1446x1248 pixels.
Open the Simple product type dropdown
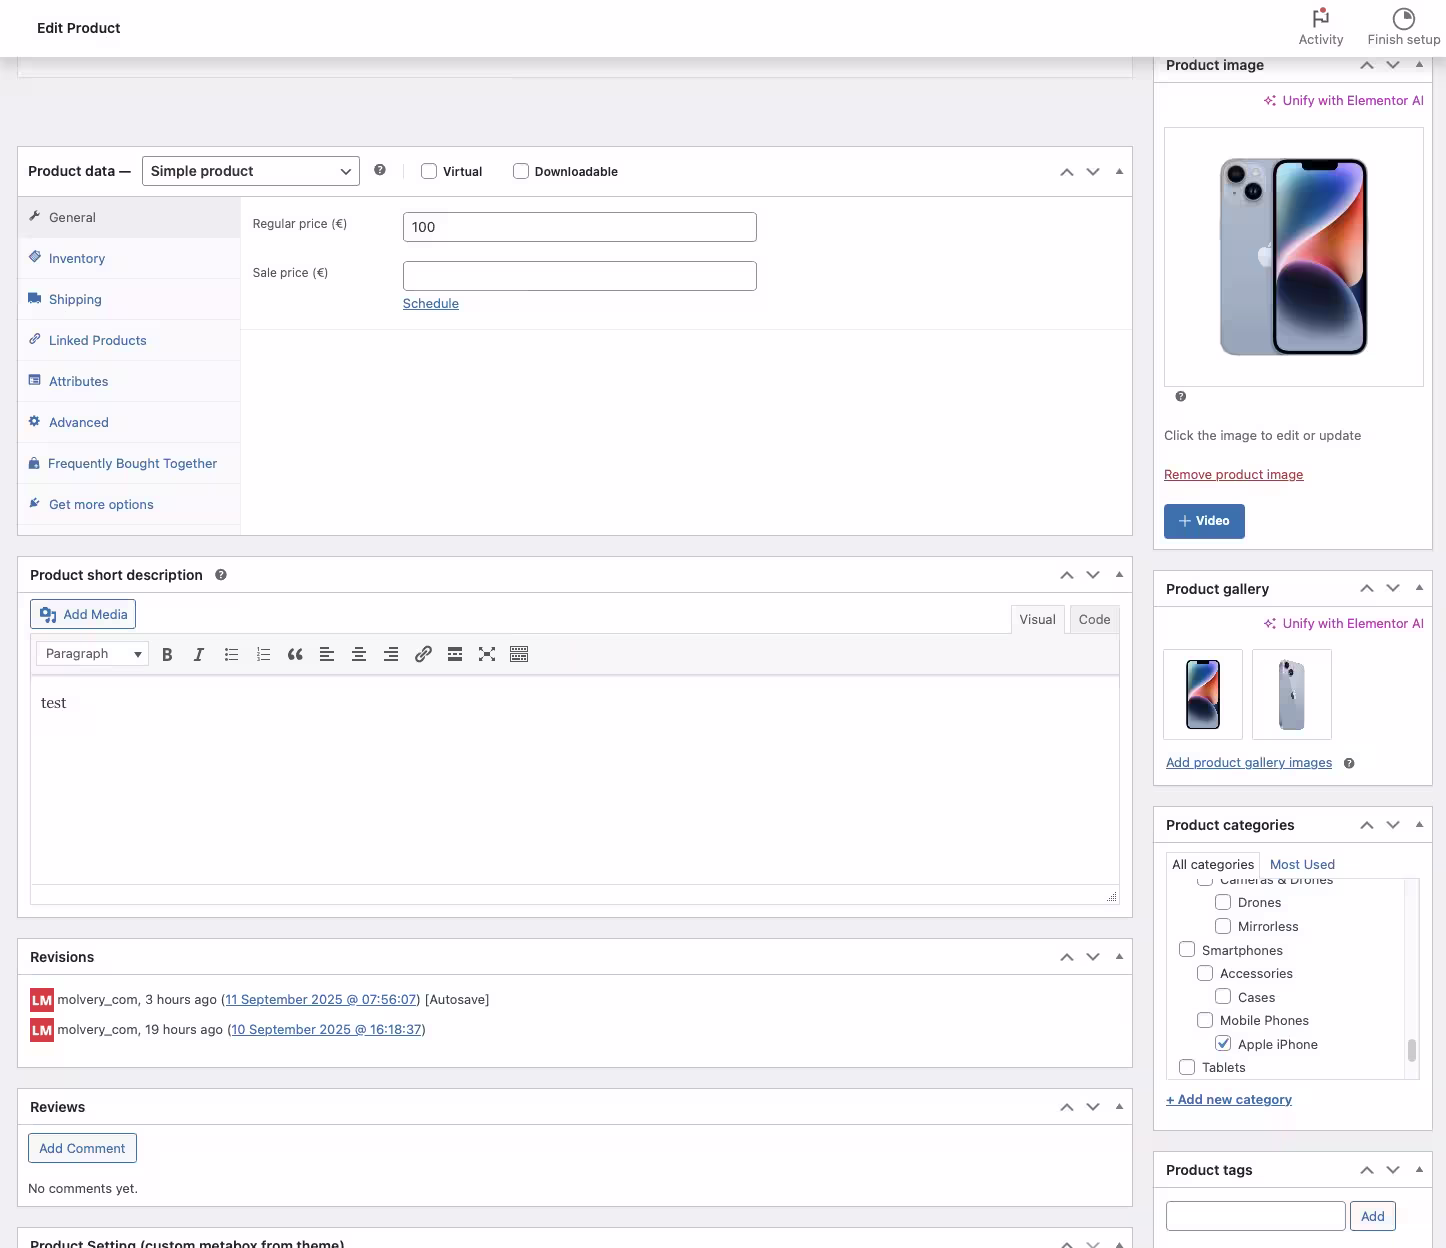point(251,171)
